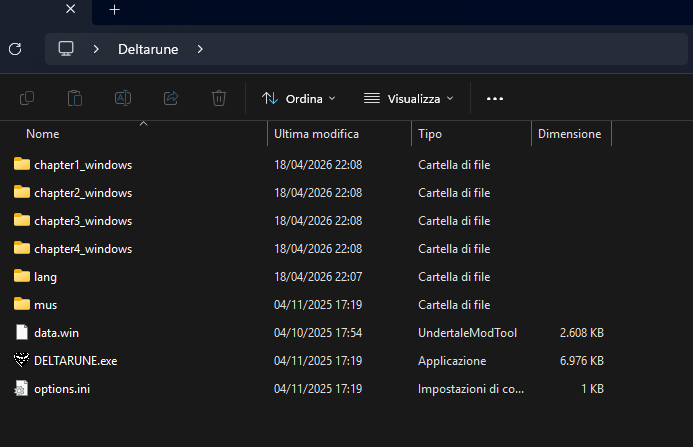693x447 pixels.
Task: Expand chevron before Deltarune in breadcrumb
Action: tap(96, 49)
